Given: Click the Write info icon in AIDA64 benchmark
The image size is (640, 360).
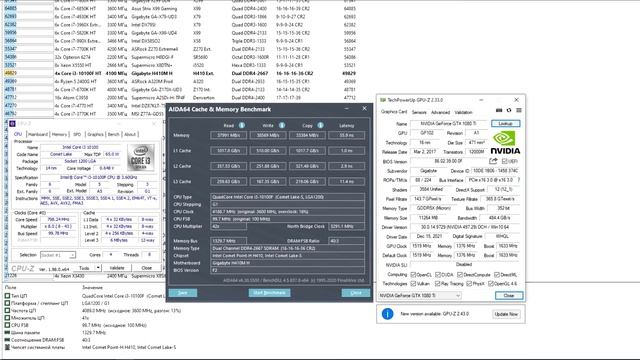Looking at the screenshot, I should pyautogui.click(x=282, y=125).
